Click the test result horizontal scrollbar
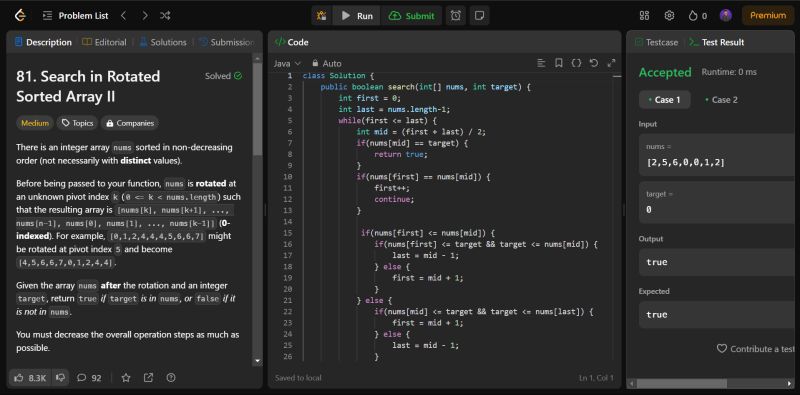This screenshot has width=800, height=395. [682, 383]
